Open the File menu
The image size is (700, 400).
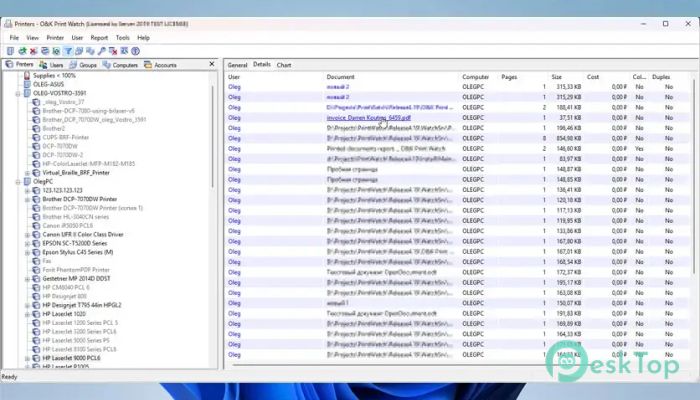click(x=14, y=38)
